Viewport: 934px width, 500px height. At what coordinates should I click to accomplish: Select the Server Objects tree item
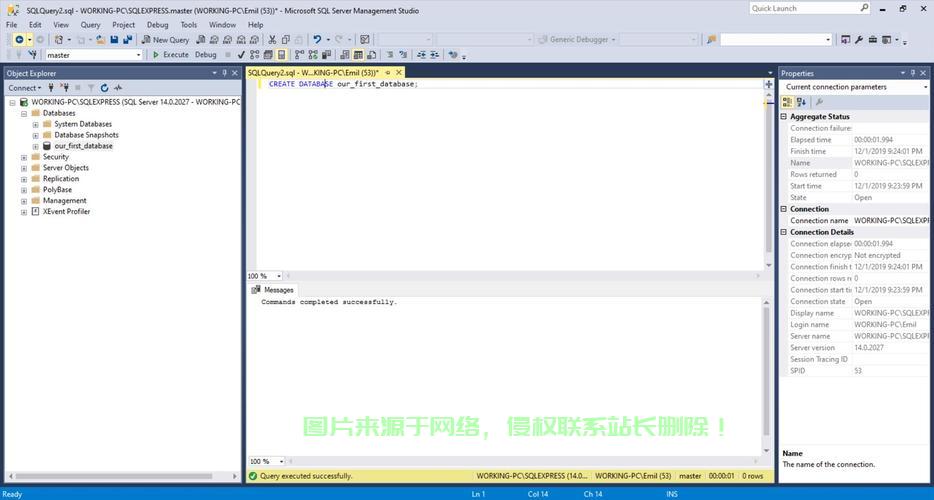click(x=66, y=168)
